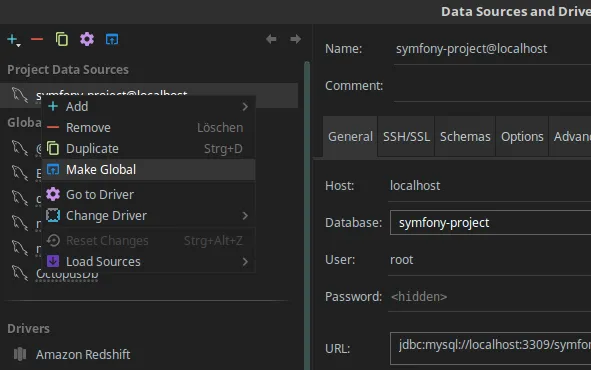Viewport: 591px width, 370px height.
Task: Open the Options tab
Action: point(522,136)
